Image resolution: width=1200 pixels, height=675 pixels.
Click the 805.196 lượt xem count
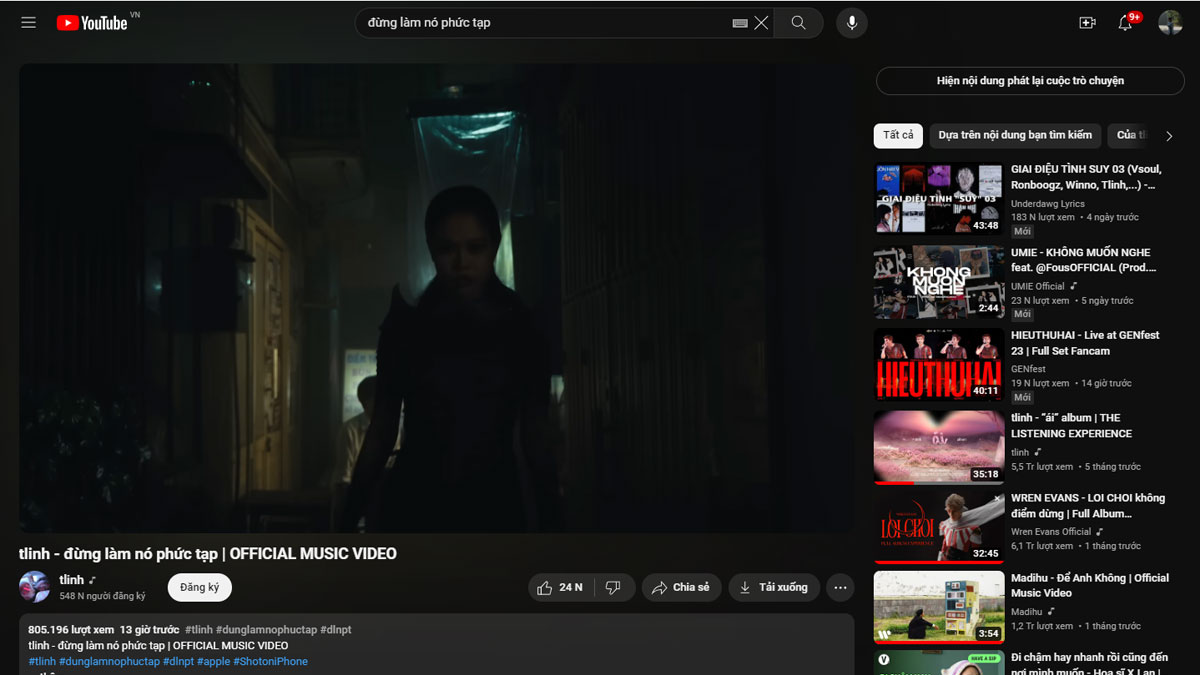71,630
